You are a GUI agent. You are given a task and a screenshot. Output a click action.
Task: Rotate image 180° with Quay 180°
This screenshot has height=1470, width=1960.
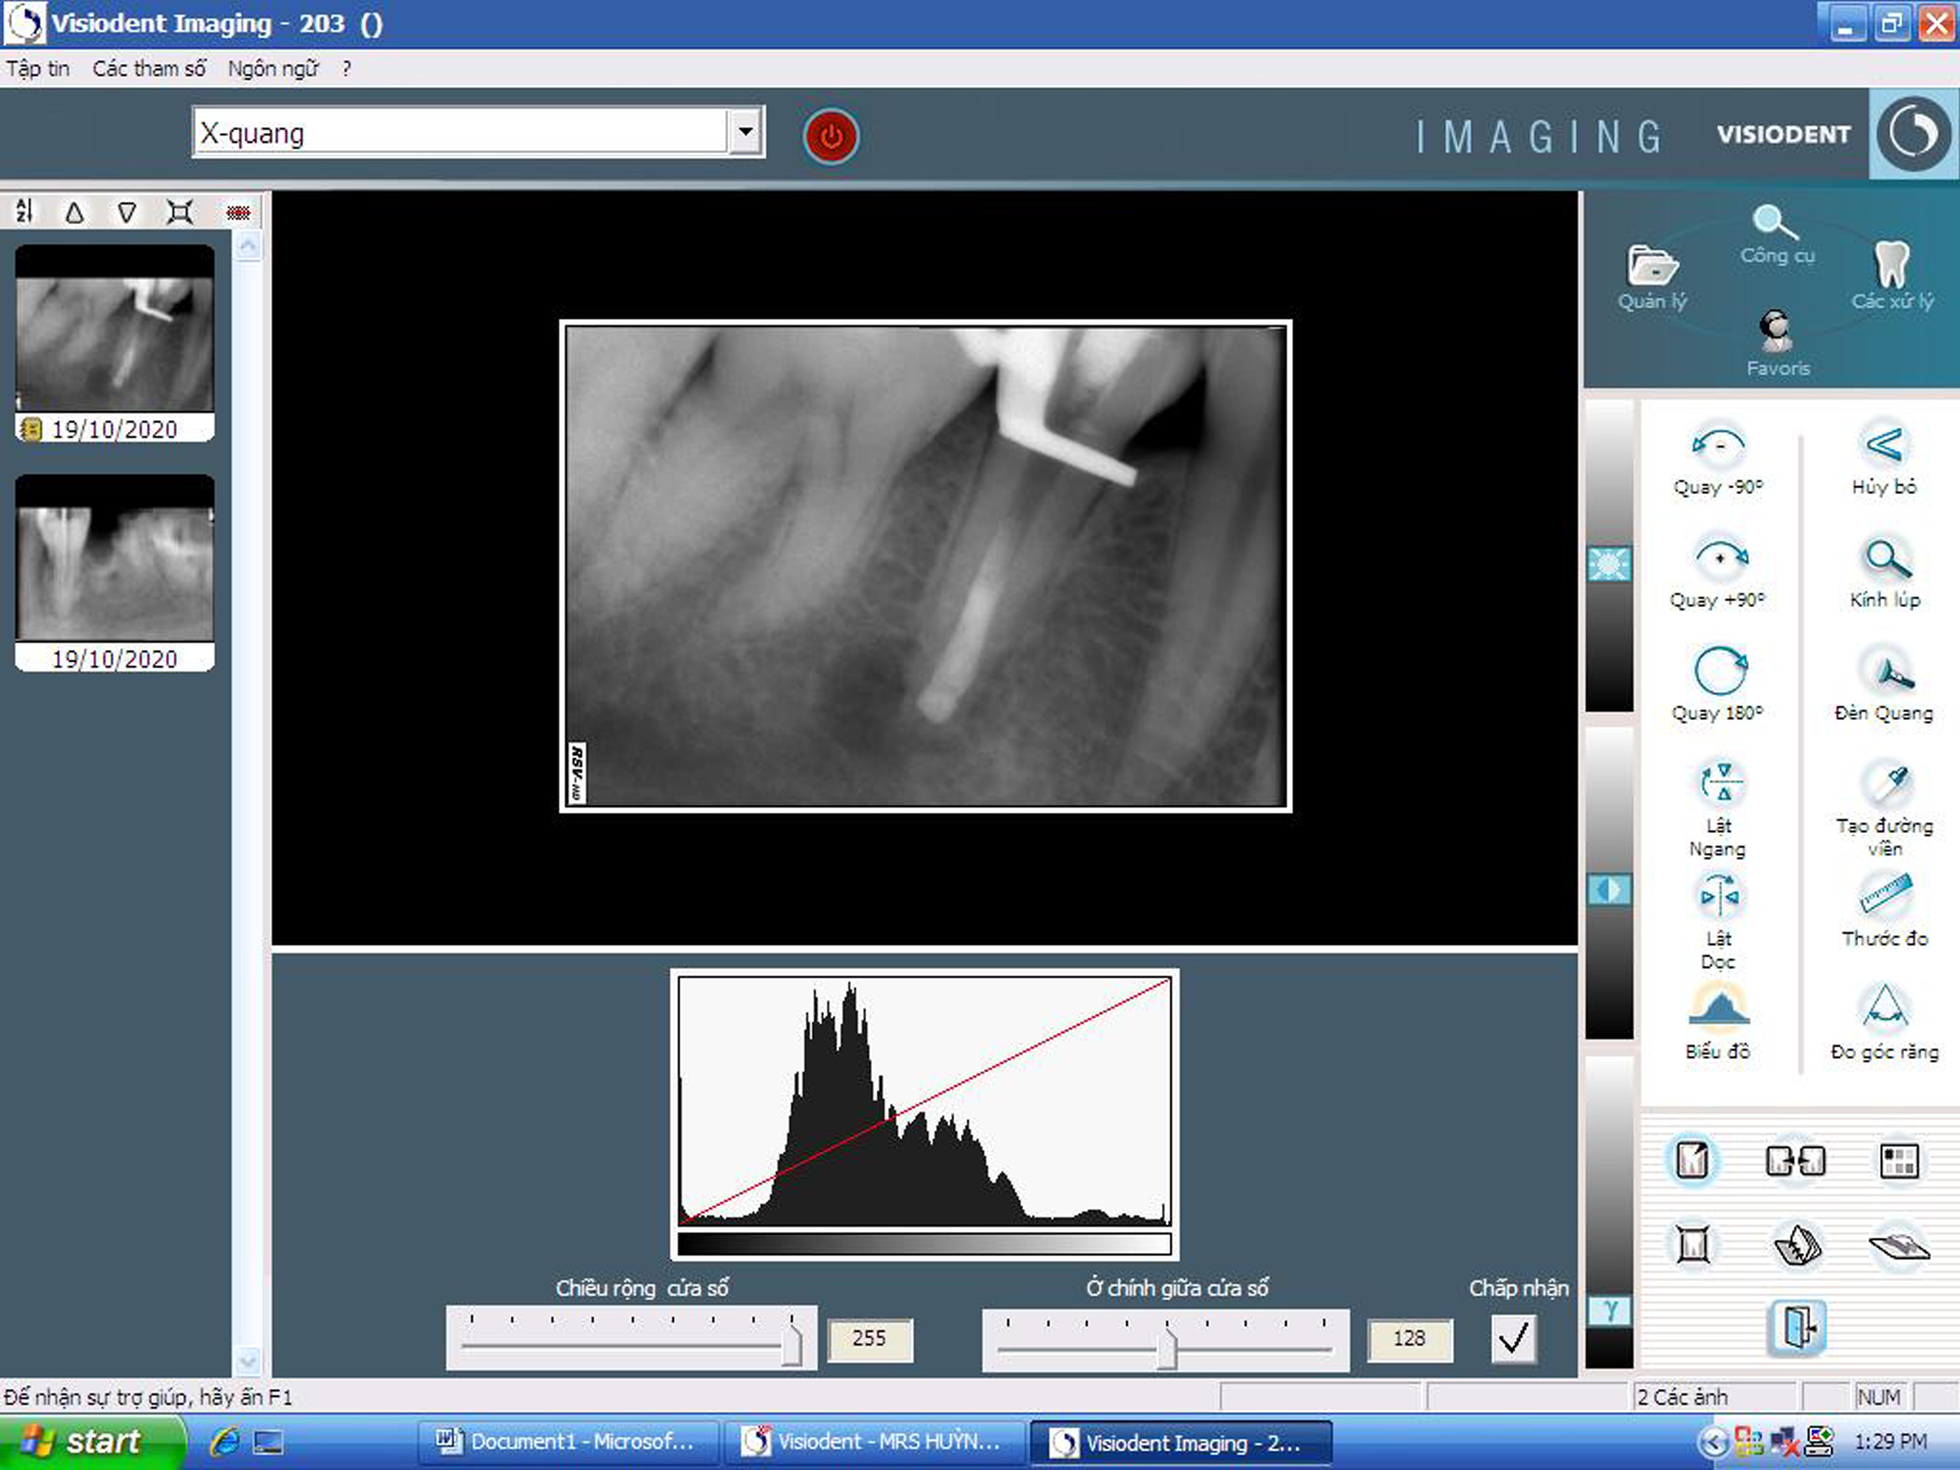click(x=1718, y=684)
